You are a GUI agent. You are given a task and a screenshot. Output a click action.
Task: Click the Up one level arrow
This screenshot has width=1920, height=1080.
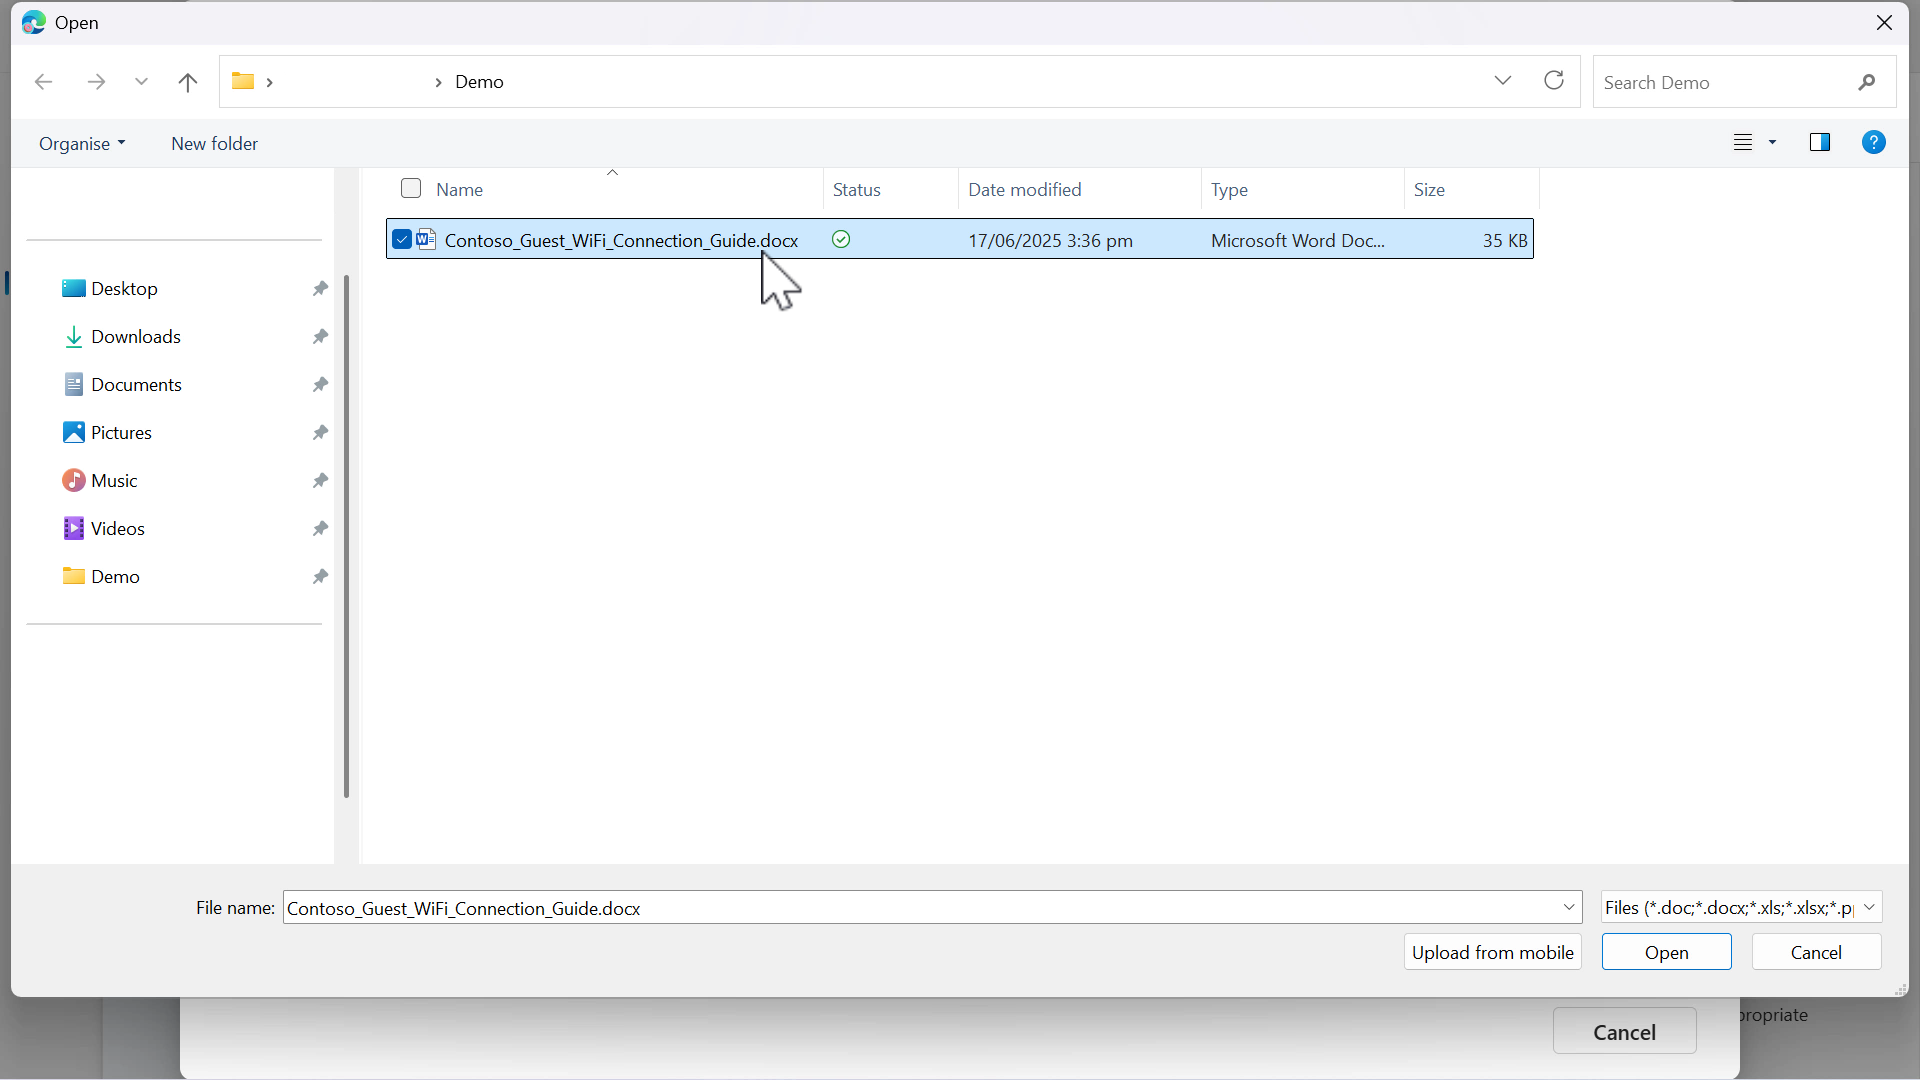(x=188, y=82)
